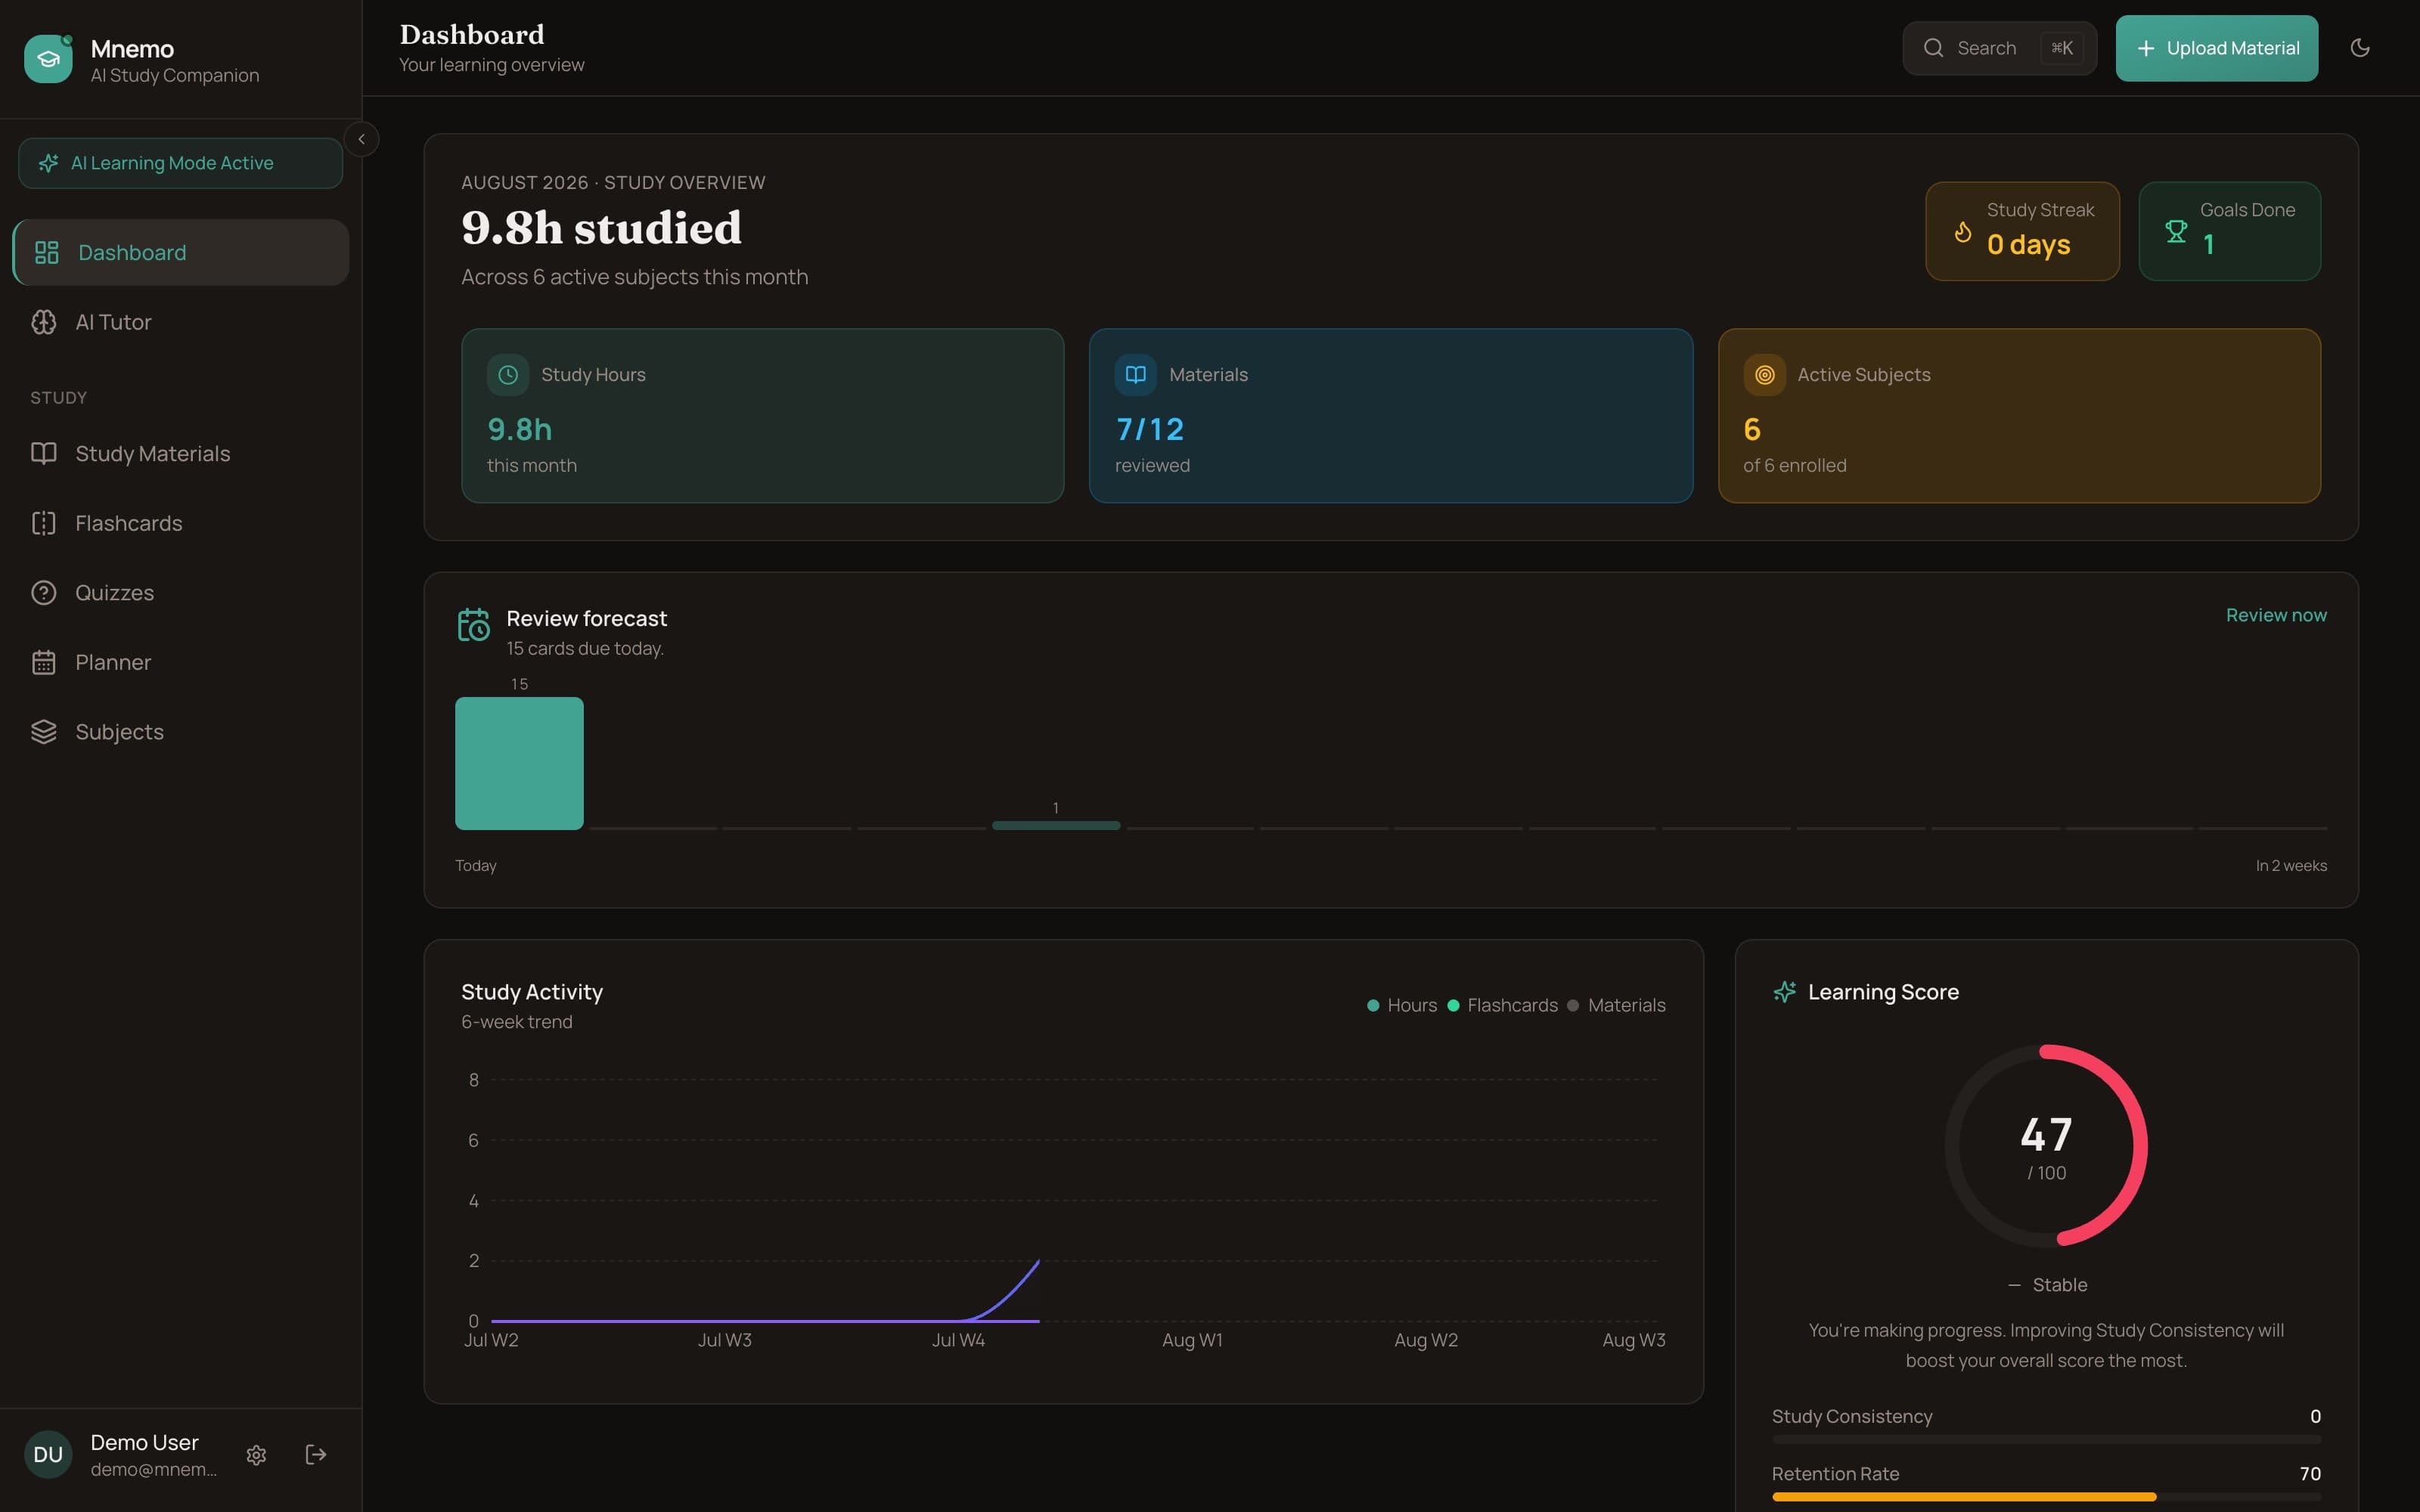
Task: Toggle the dark mode moon icon
Action: 2360,48
